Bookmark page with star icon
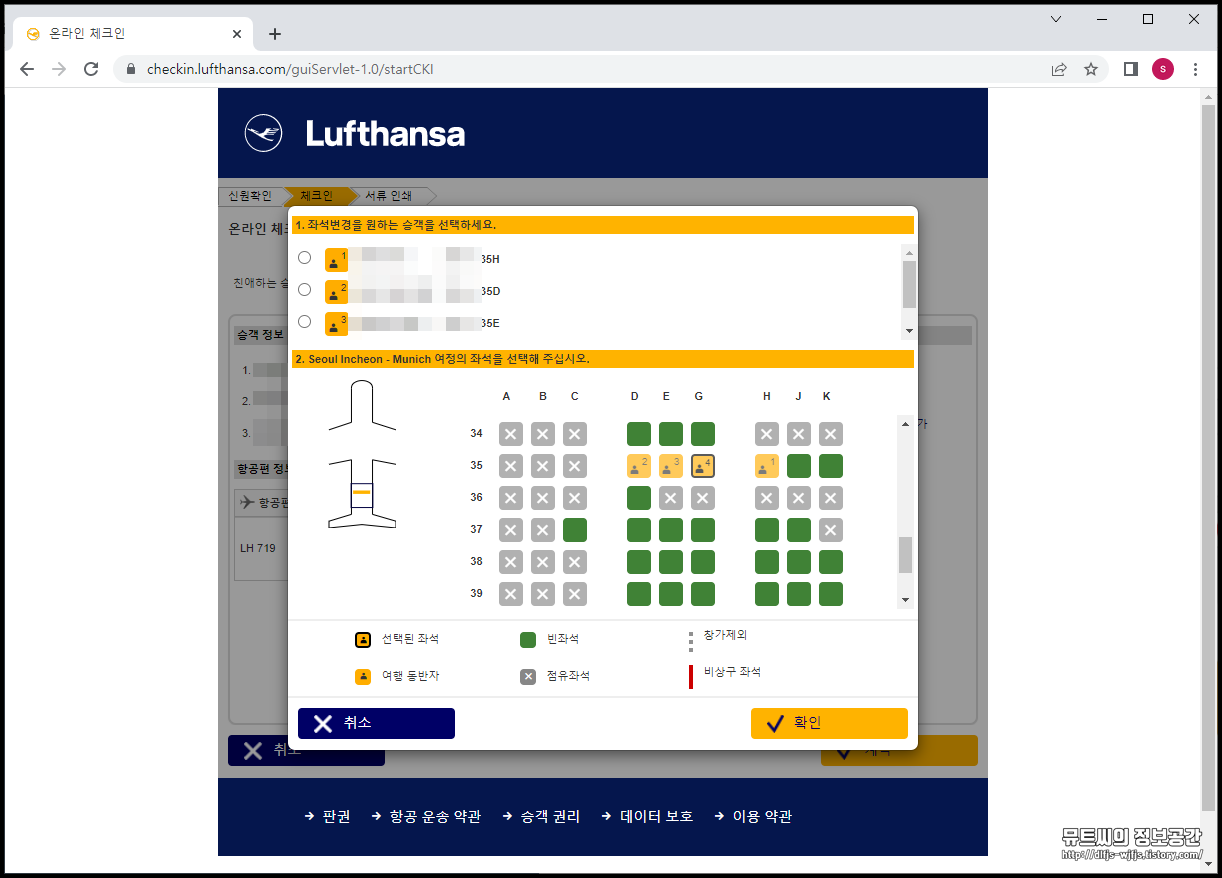The image size is (1222, 878). 1091,69
